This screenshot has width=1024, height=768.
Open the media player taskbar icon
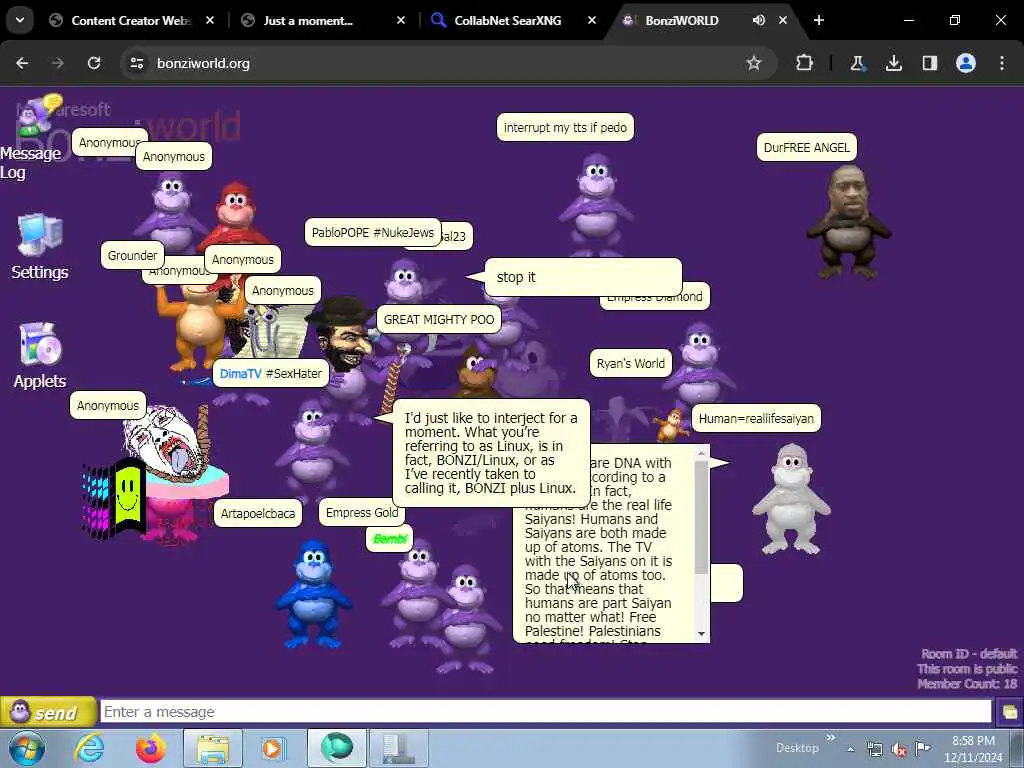tap(274, 748)
